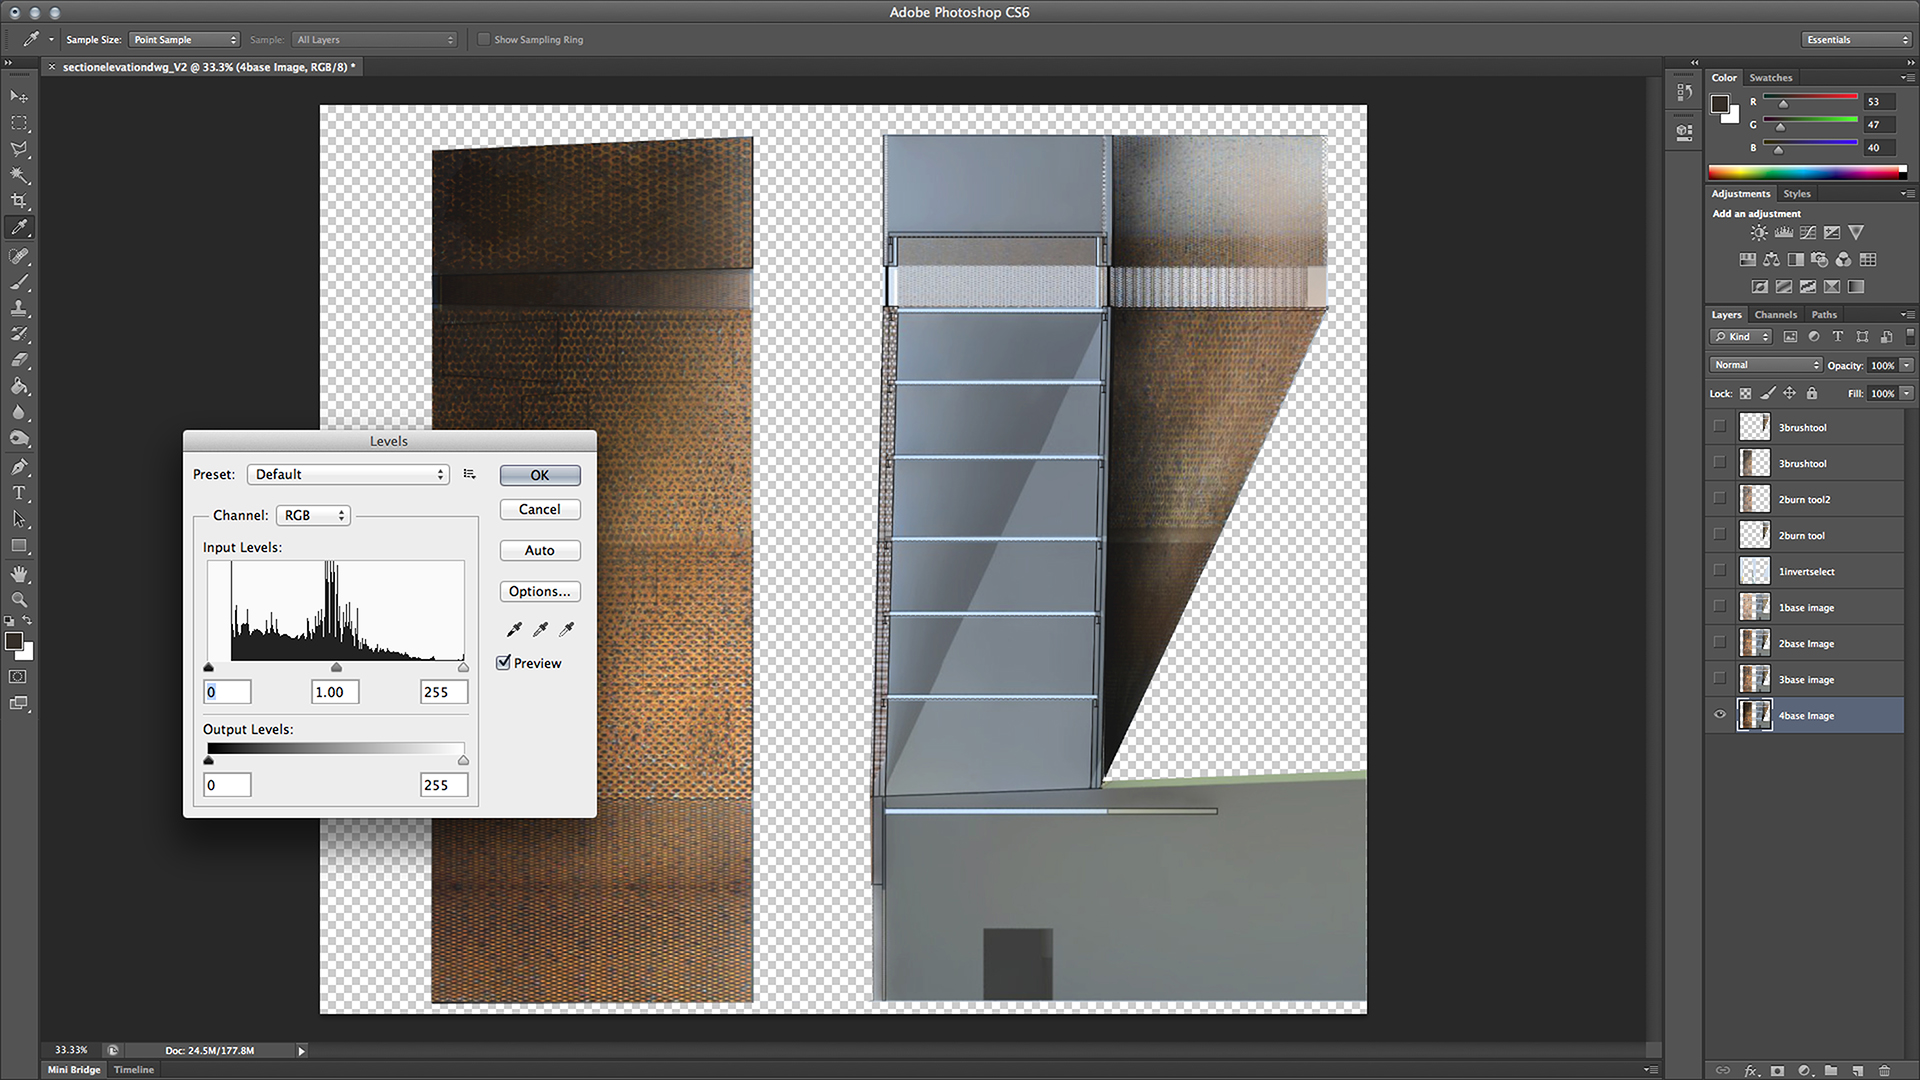Switch to the Swatches tab
The height and width of the screenshot is (1080, 1920).
coord(1770,77)
